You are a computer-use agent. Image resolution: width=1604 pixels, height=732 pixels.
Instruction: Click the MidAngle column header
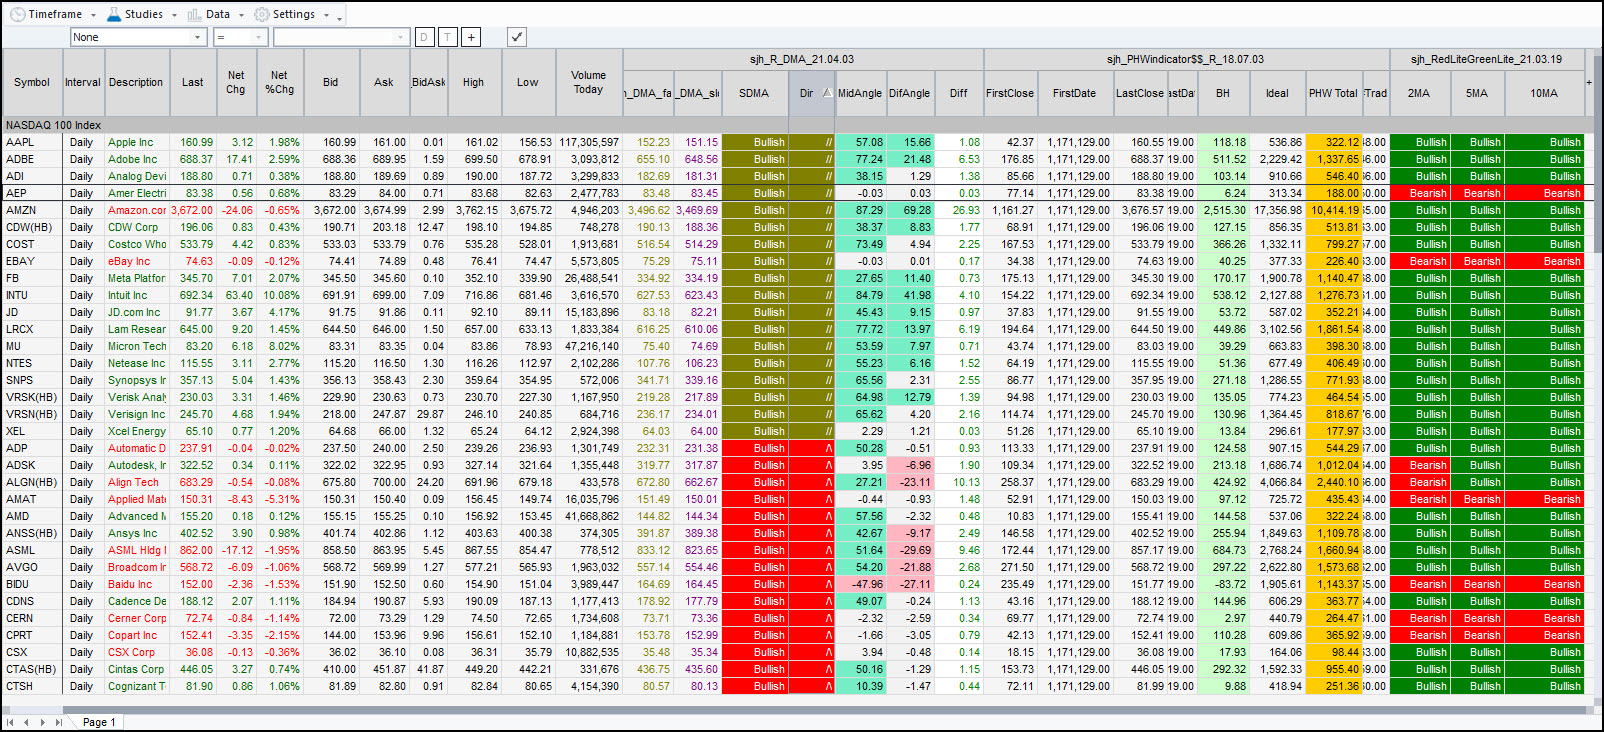[860, 93]
